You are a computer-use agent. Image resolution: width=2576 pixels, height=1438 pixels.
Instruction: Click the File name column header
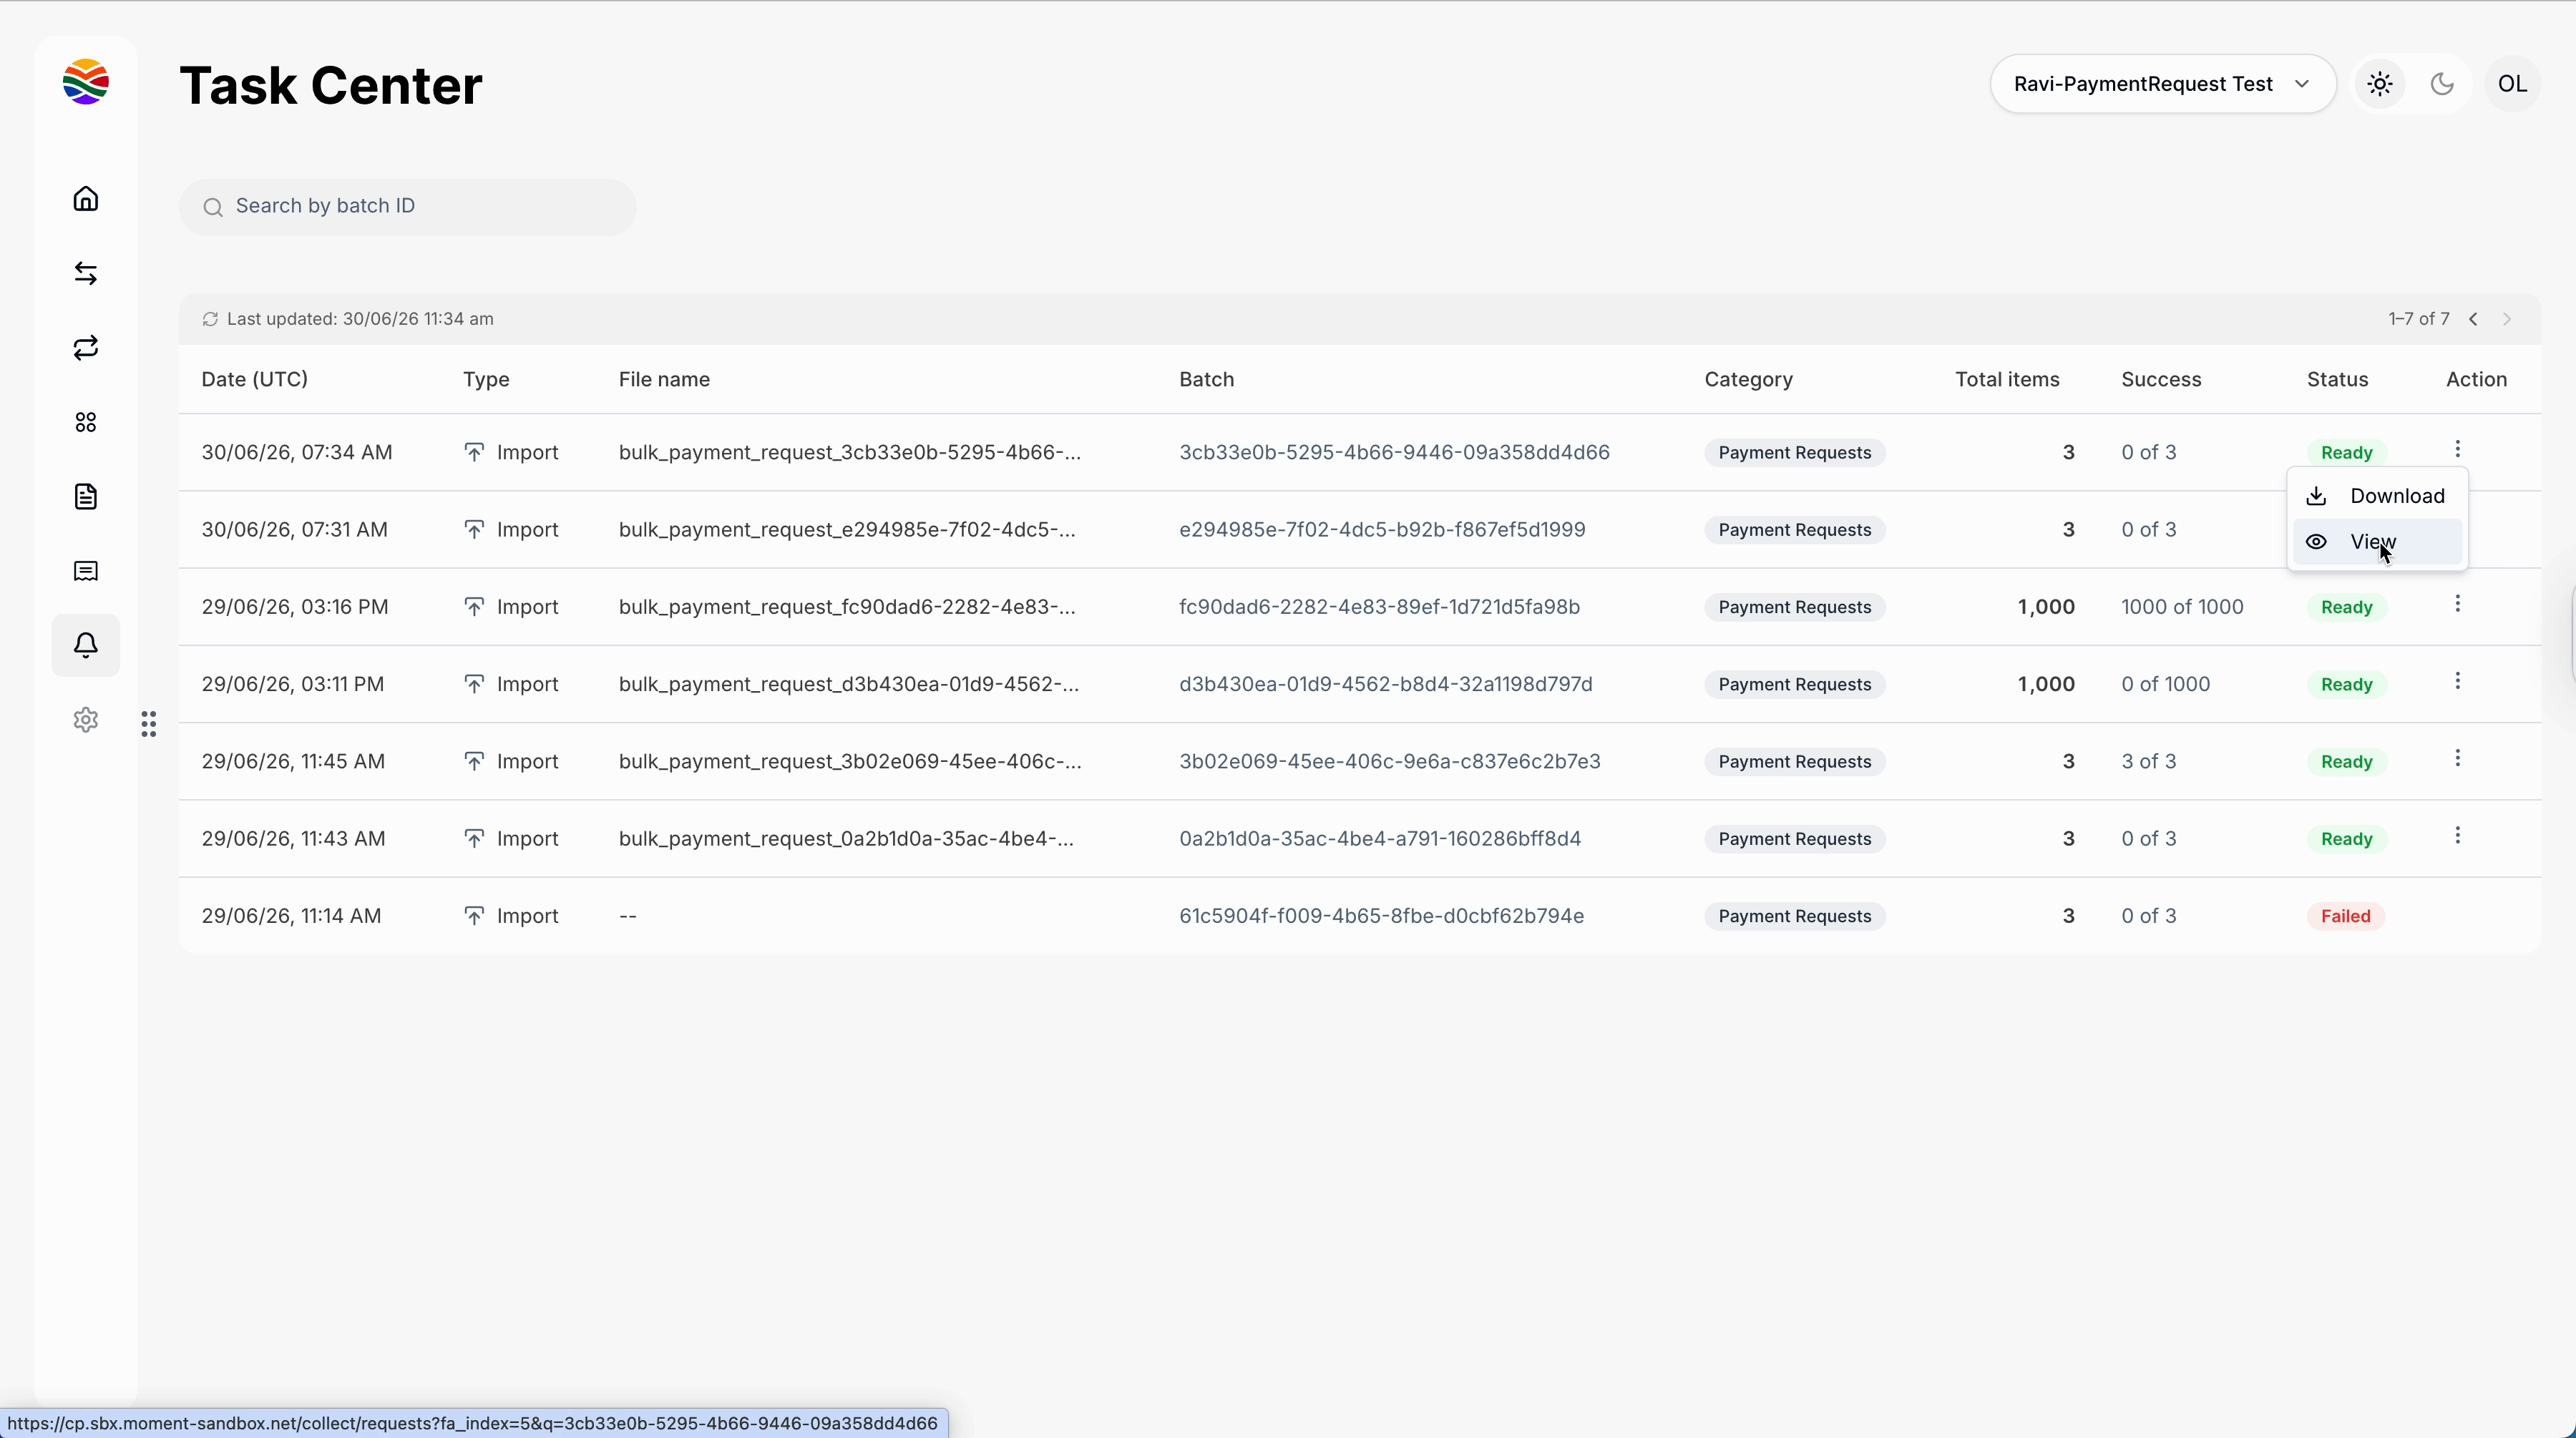[664, 379]
